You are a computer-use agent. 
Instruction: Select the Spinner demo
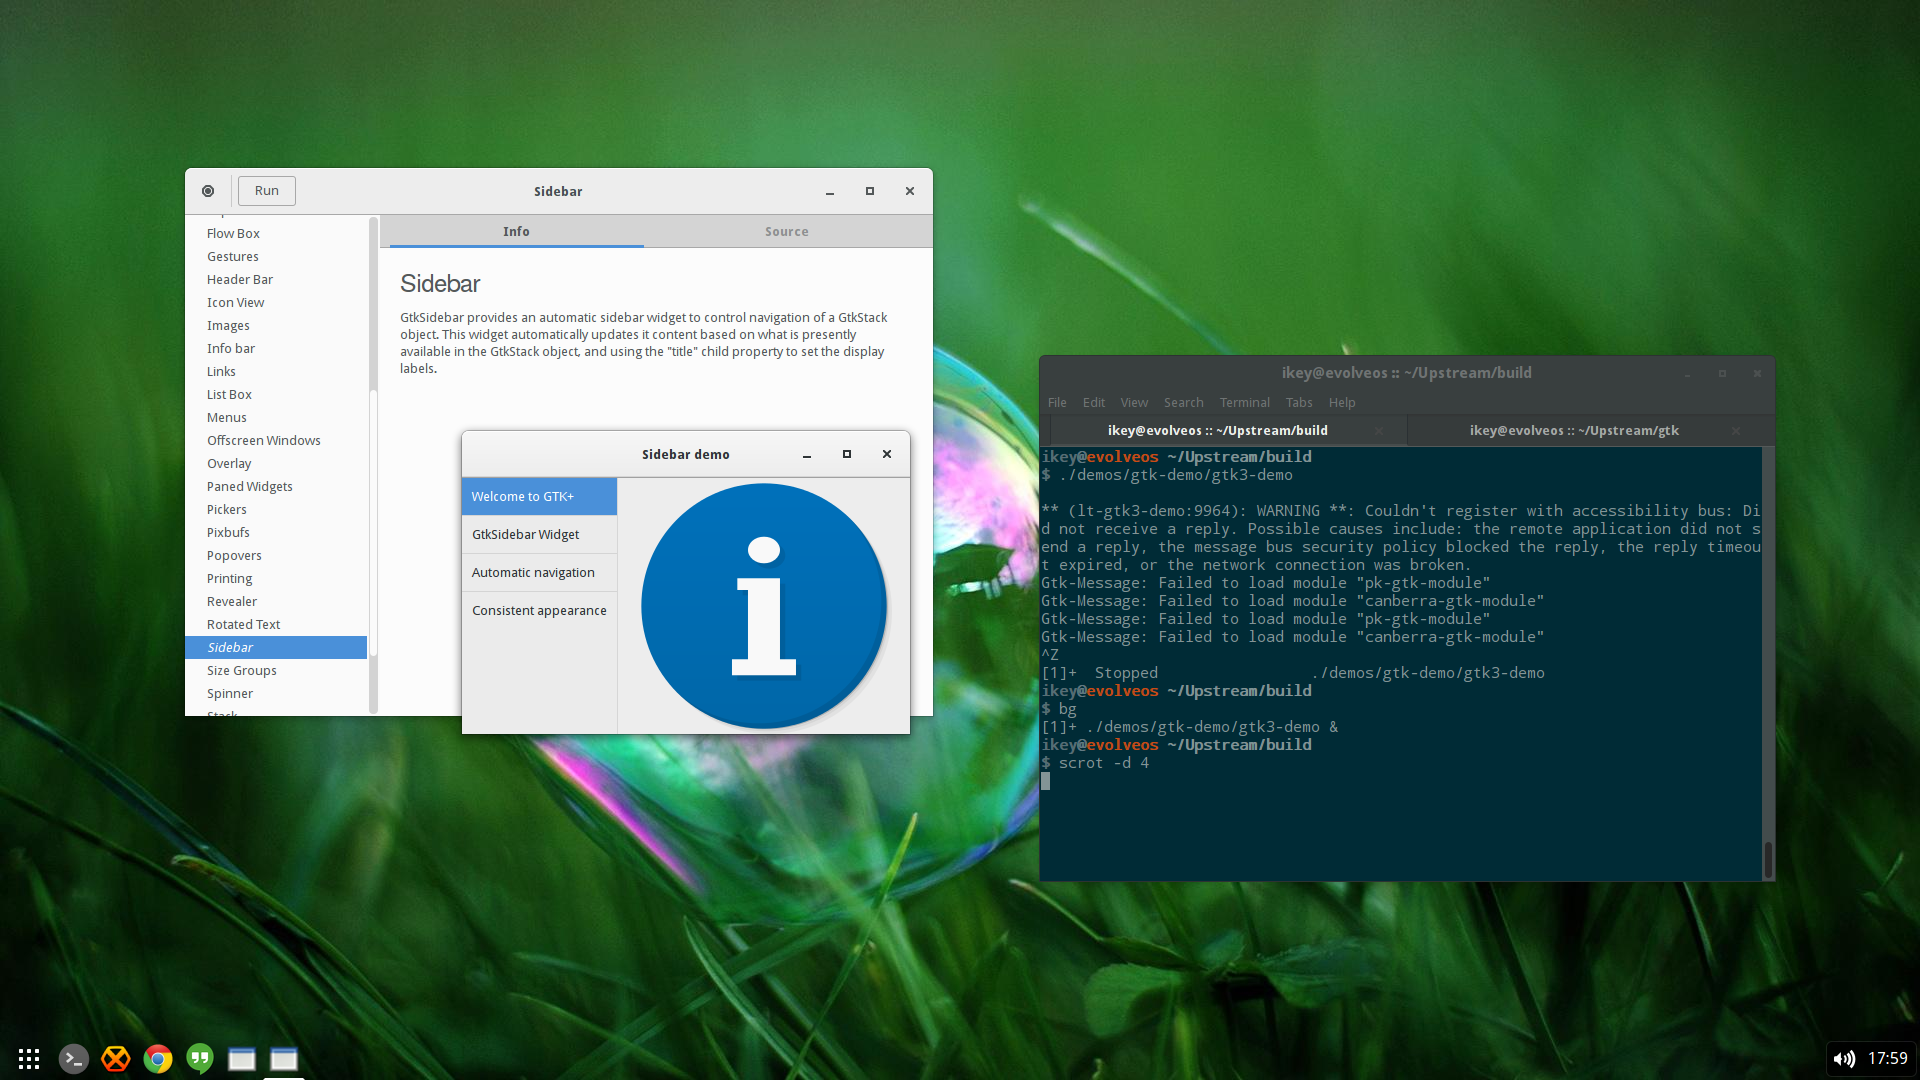[276, 693]
